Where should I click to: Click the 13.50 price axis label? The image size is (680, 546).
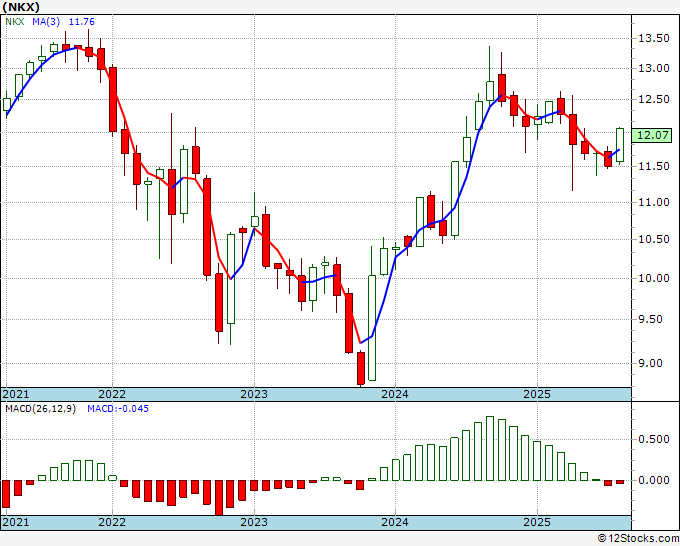coord(654,39)
